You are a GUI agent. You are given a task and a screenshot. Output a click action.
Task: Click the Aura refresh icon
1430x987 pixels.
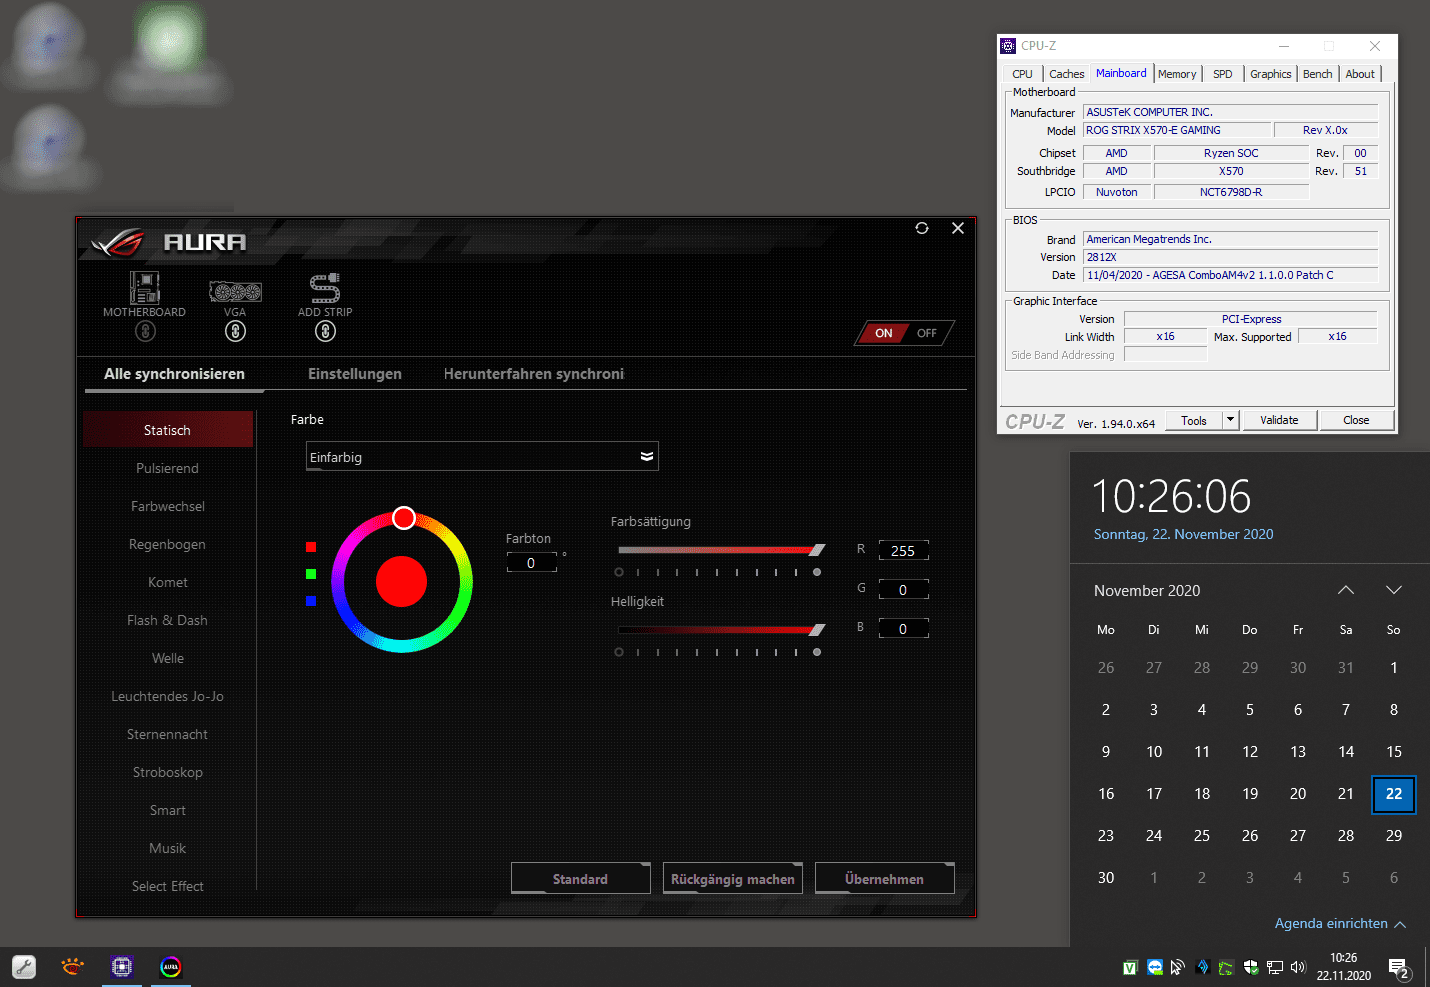tap(922, 228)
